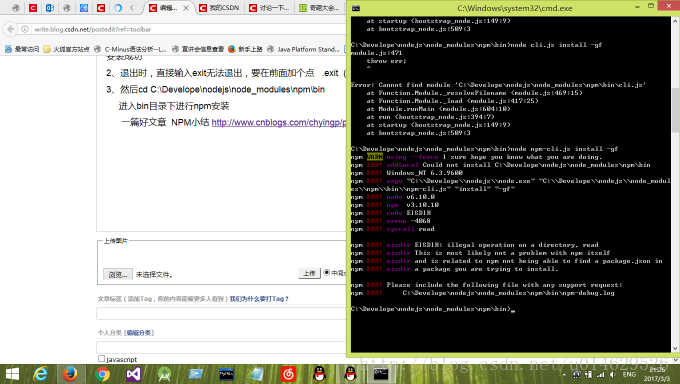Click the Windows Start button
Viewport: 680px width, 384px height.
[x=12, y=374]
